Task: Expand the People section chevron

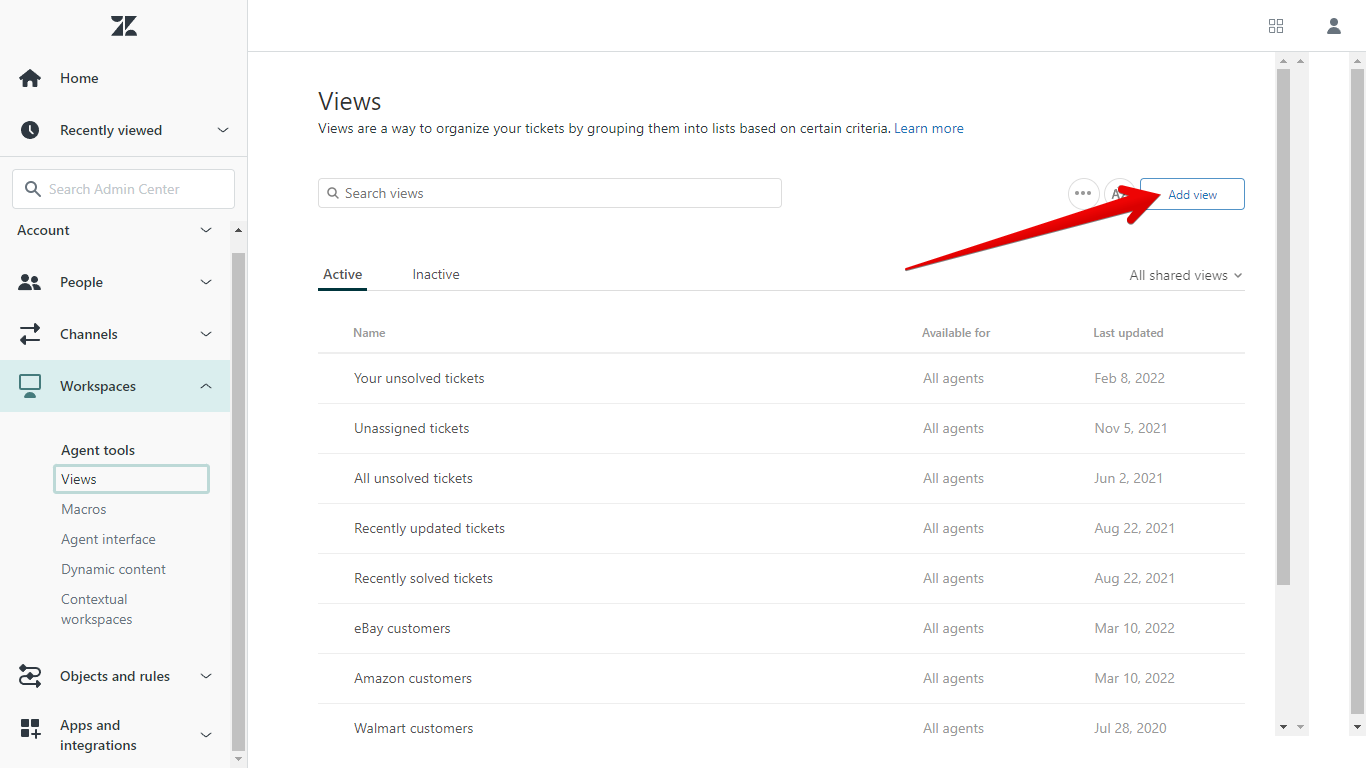Action: click(x=206, y=282)
